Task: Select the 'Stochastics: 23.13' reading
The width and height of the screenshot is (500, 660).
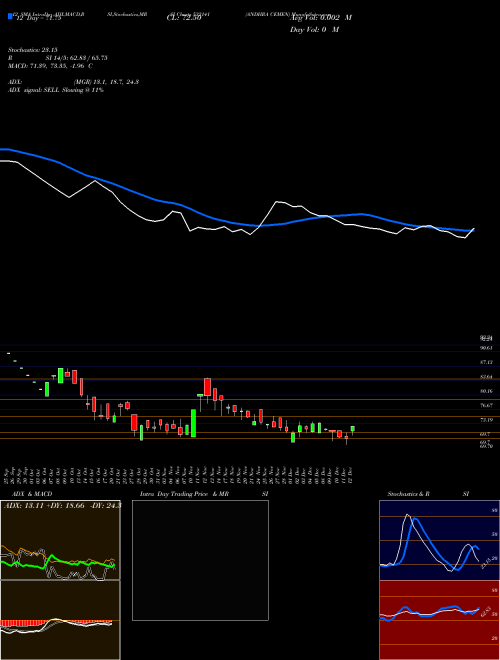Action: coord(32,50)
